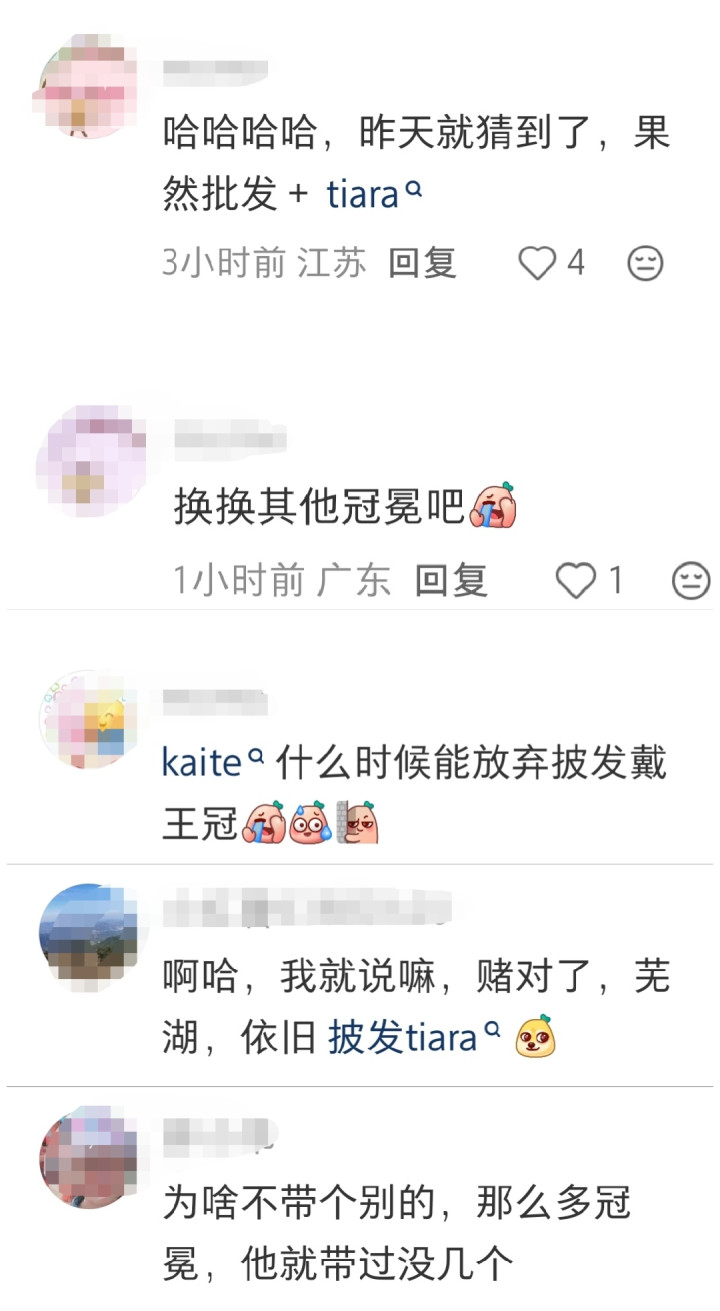
Task: Tap search magnifier next to tiara link
Action: click(x=413, y=188)
